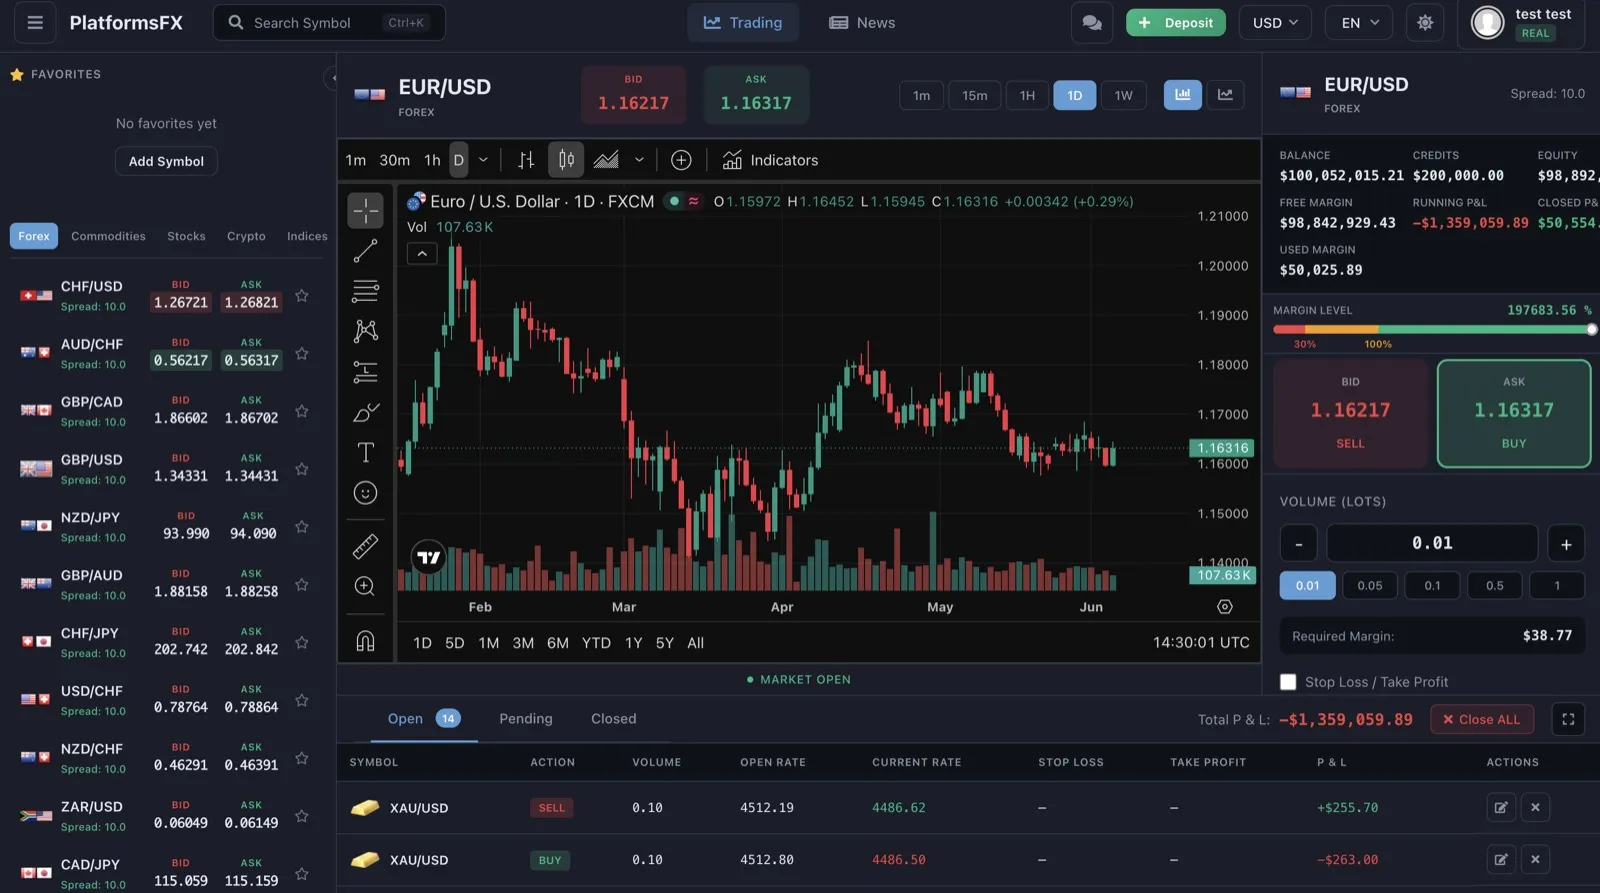Select the patterns drawing tool
This screenshot has height=893, width=1600.
click(366, 331)
